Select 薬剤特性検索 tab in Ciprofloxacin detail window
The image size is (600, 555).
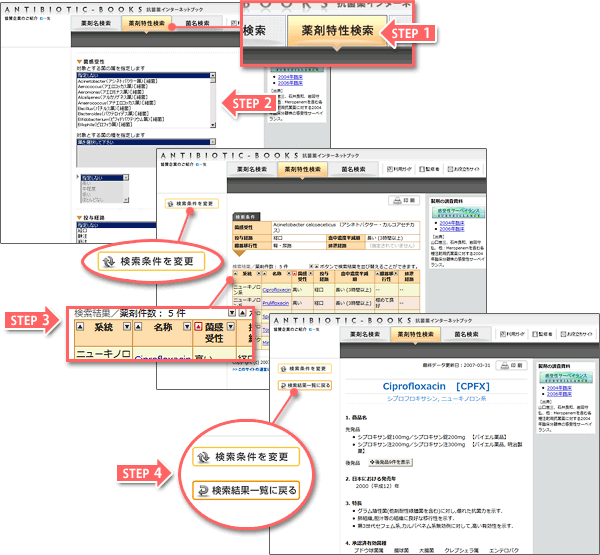coord(416,334)
